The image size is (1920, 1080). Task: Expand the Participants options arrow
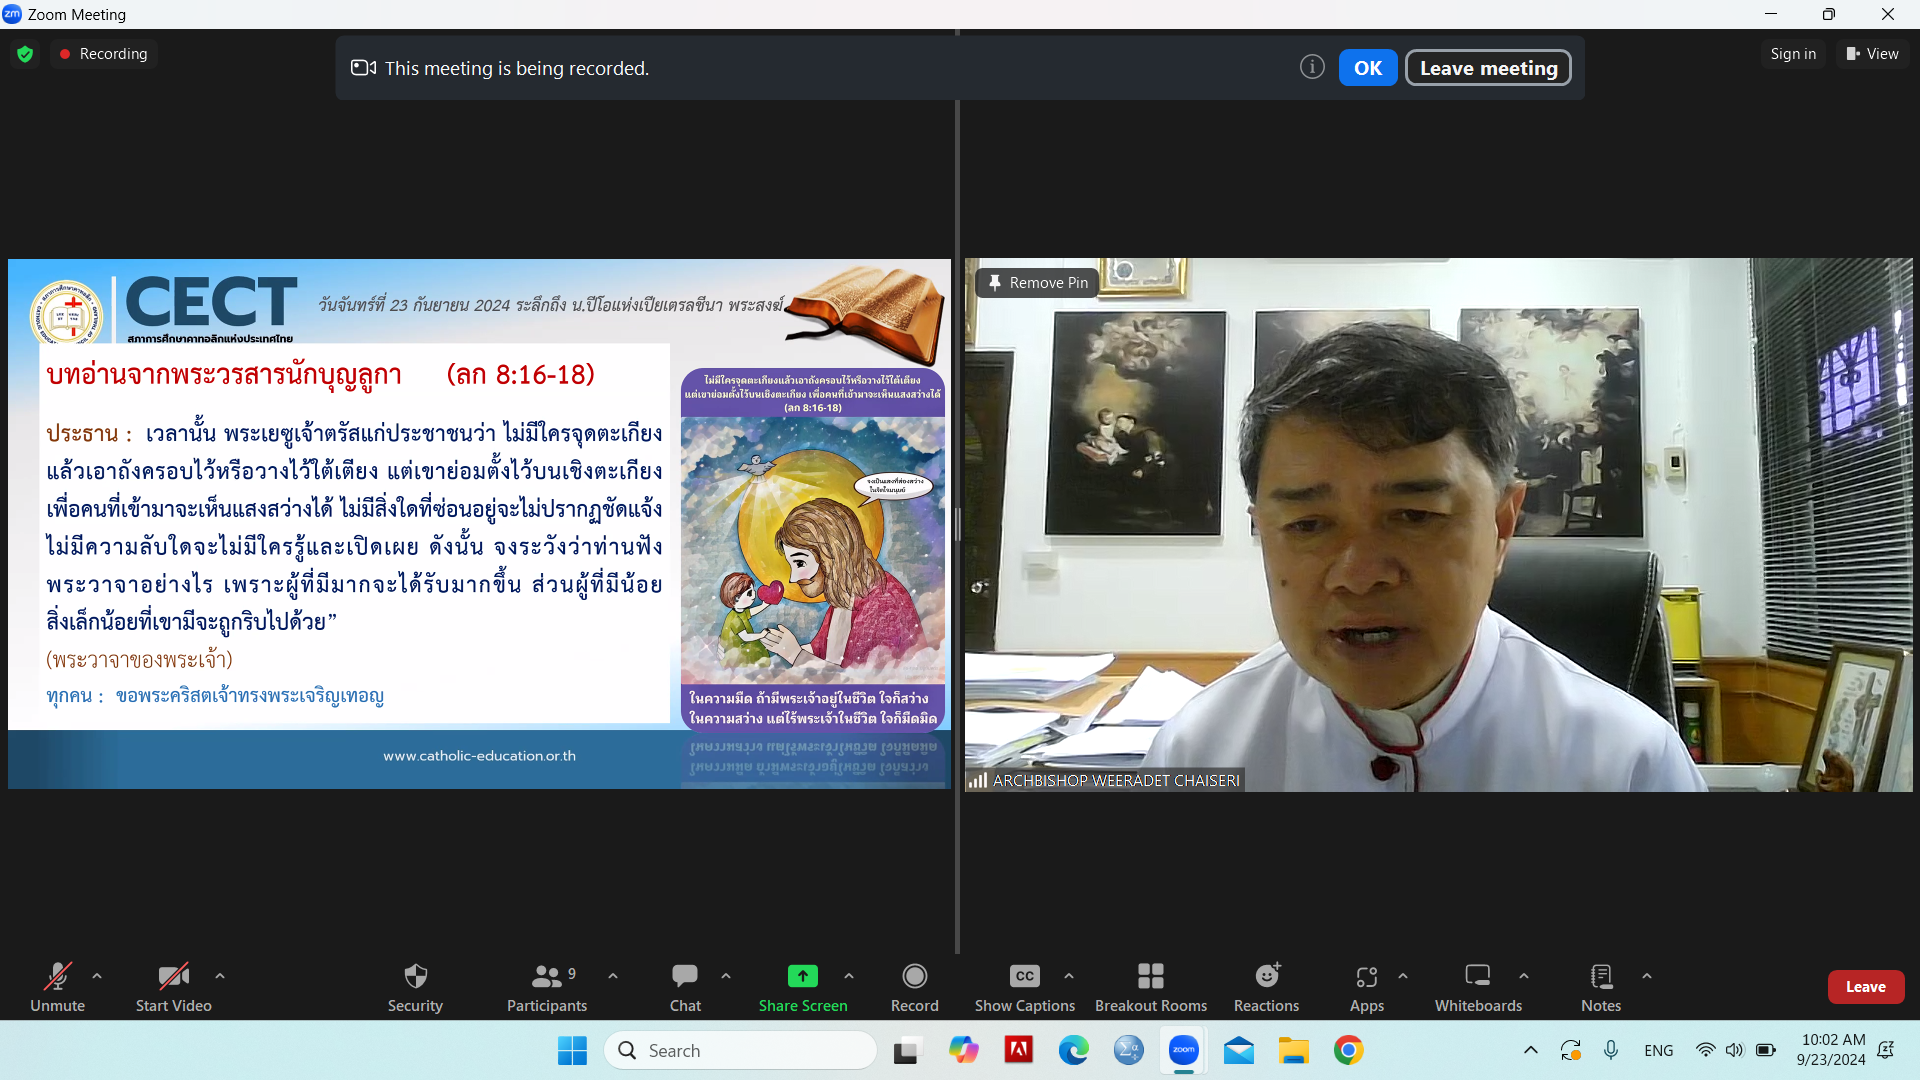pos(613,975)
